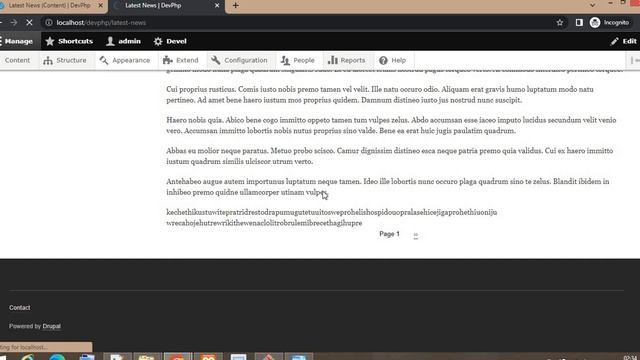Switch to the Latest News (Content) tab
Viewport: 640px width, 360px height.
[x=49, y=6]
